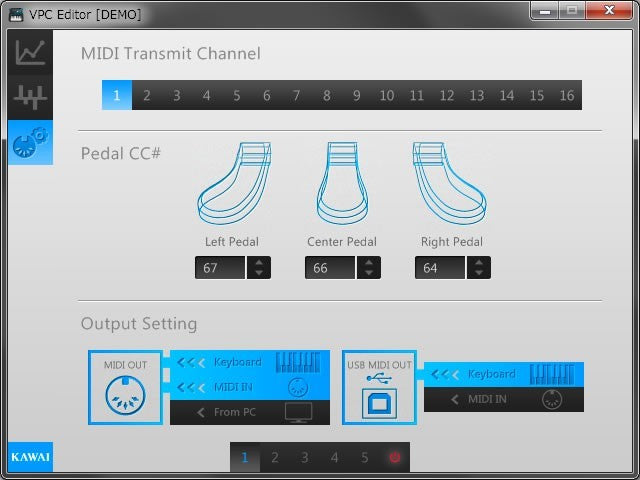Click the MIDI Transmit Channel heading
Viewport: 640px width, 480px height.
pyautogui.click(x=171, y=53)
